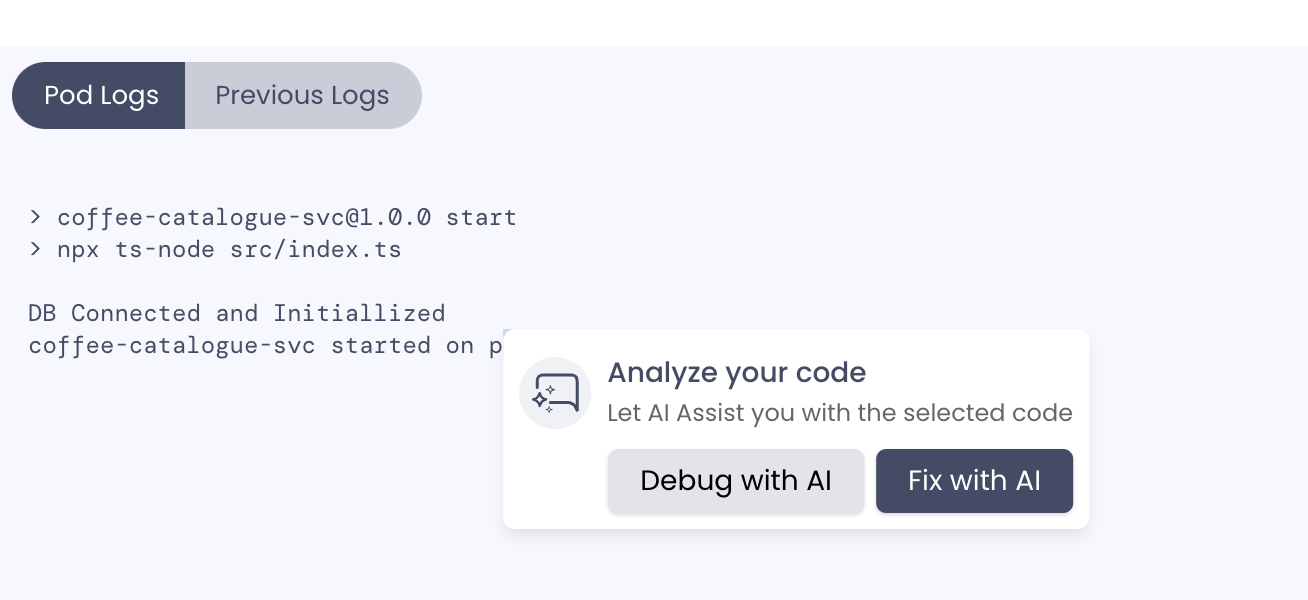Viewport: 1308px width, 600px height.
Task: Switch to the Pod Logs tab
Action: [x=99, y=96]
